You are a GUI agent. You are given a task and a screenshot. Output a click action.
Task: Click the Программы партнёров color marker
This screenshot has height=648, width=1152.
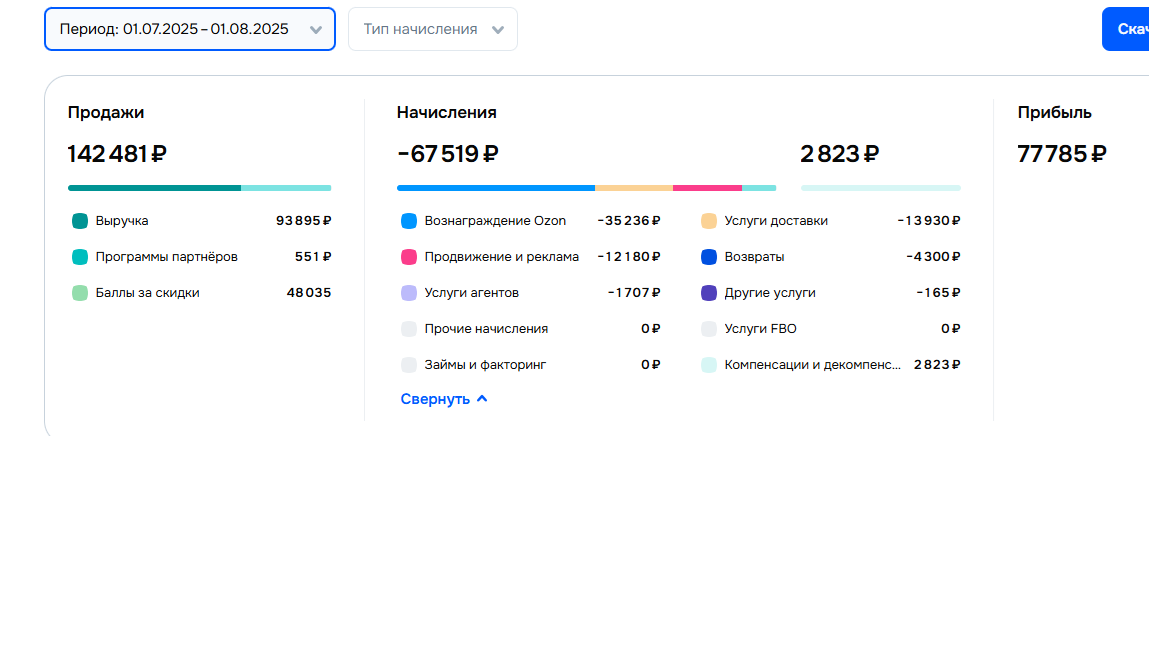[x=80, y=257]
